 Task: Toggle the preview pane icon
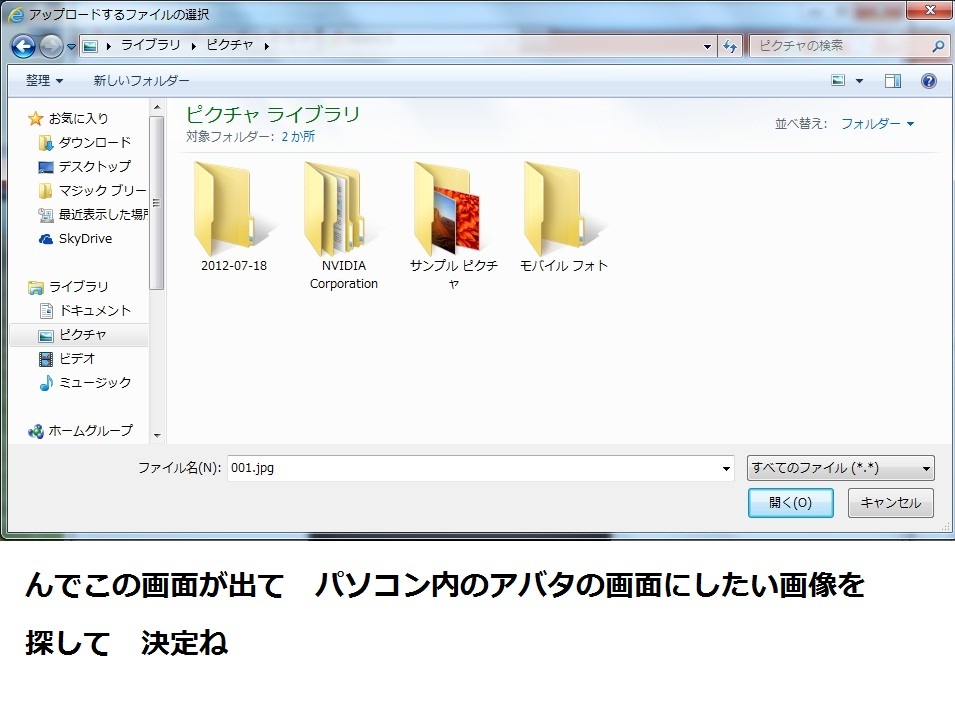(x=893, y=81)
